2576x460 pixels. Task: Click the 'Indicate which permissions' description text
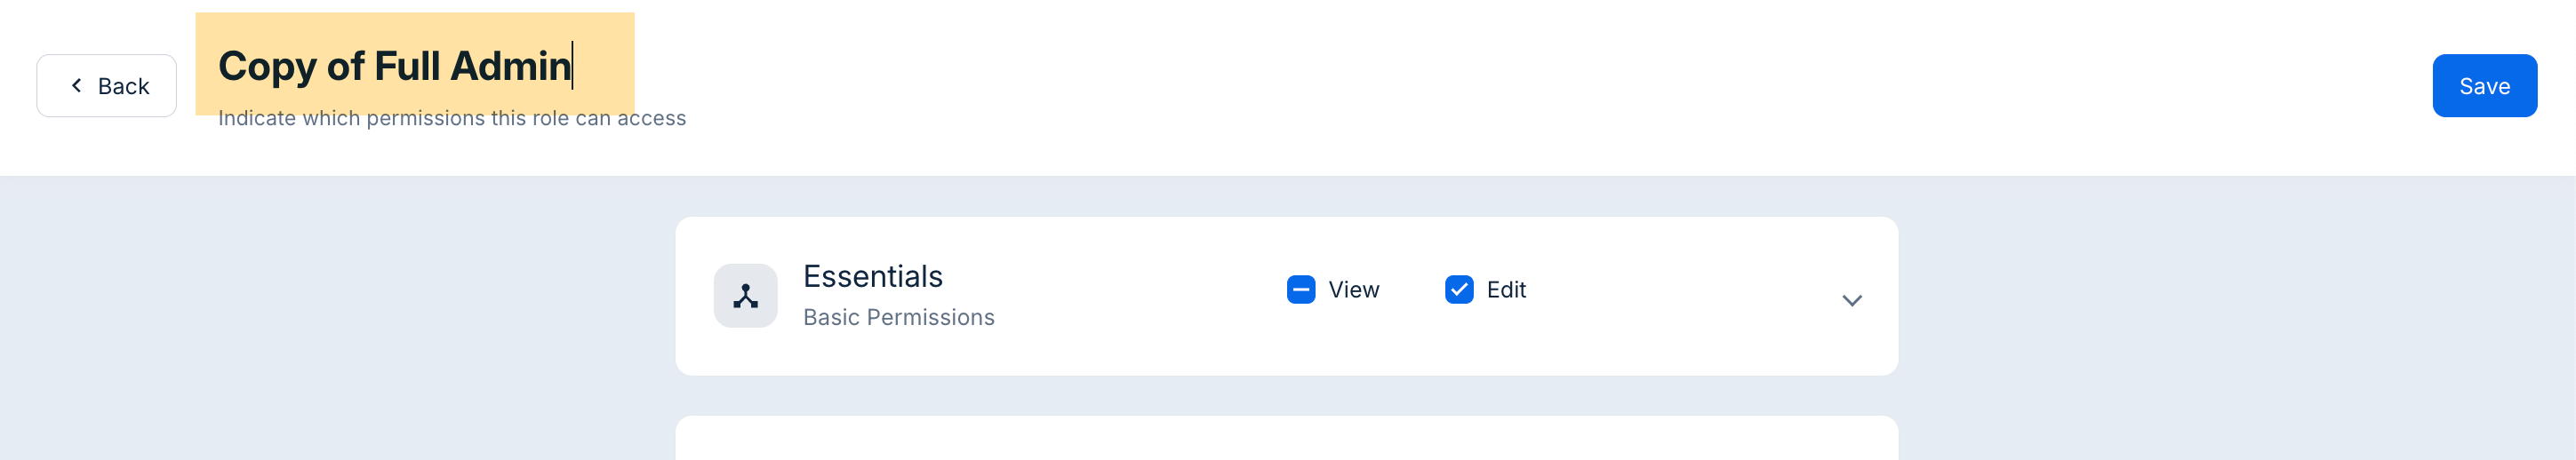[452, 119]
